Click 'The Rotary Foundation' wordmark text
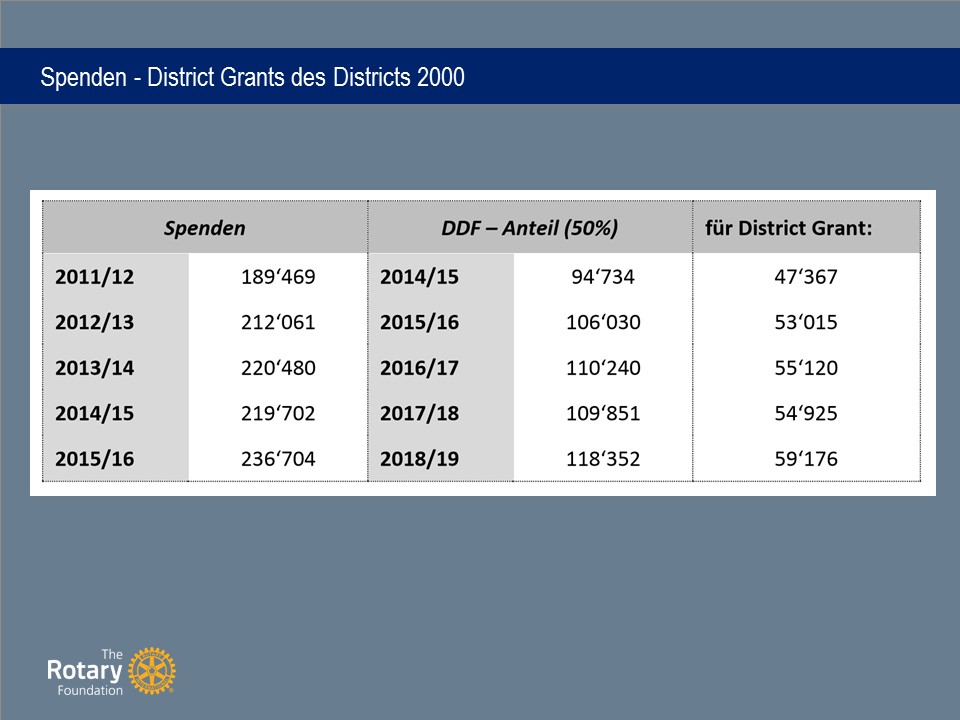The image size is (960, 720). pos(85,672)
